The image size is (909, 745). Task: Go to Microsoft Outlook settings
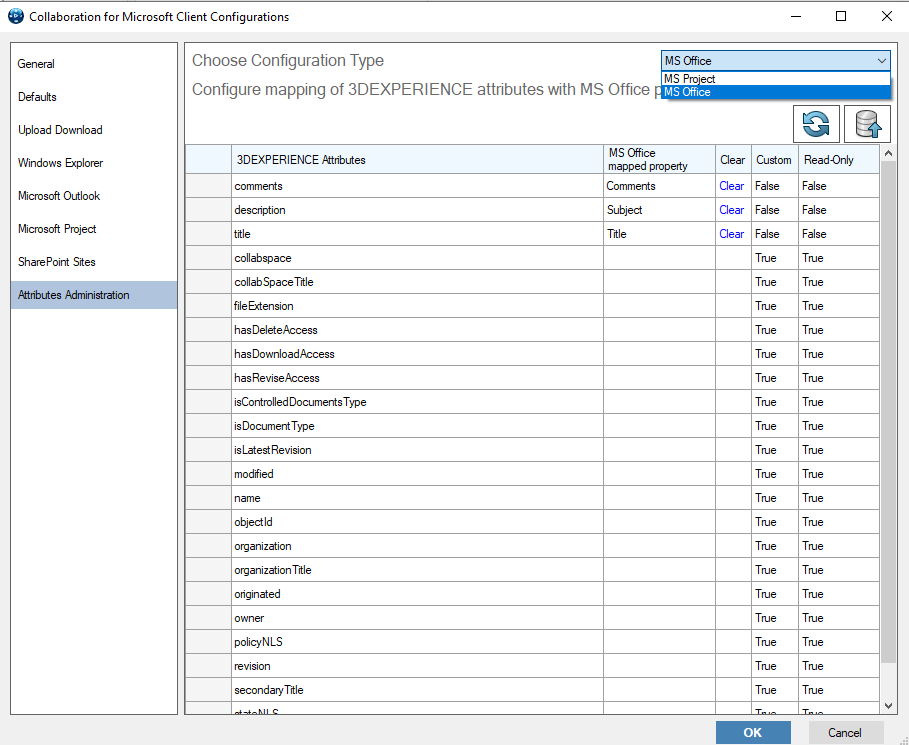pos(94,196)
